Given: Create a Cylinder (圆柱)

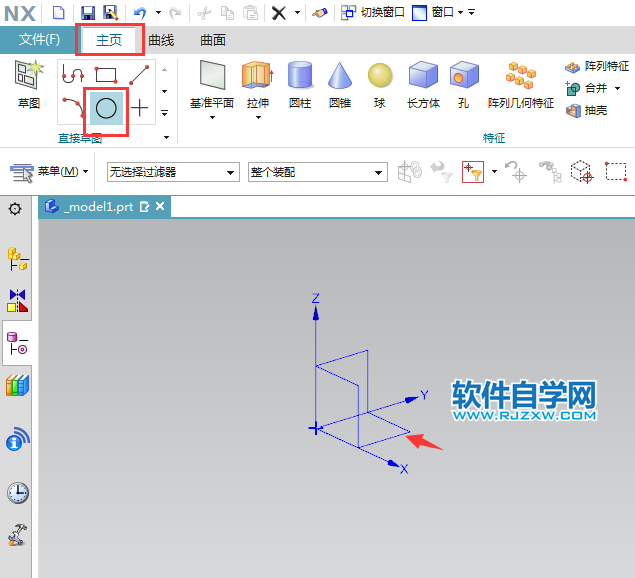Looking at the screenshot, I should coord(300,85).
